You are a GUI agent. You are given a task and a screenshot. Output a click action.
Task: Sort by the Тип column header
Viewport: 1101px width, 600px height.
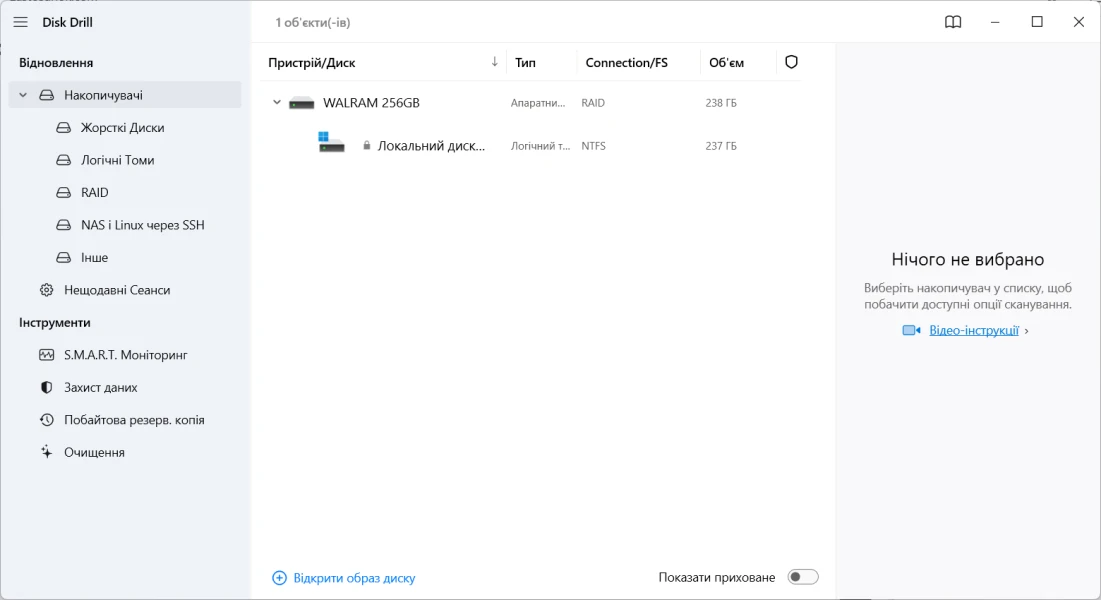(x=525, y=63)
